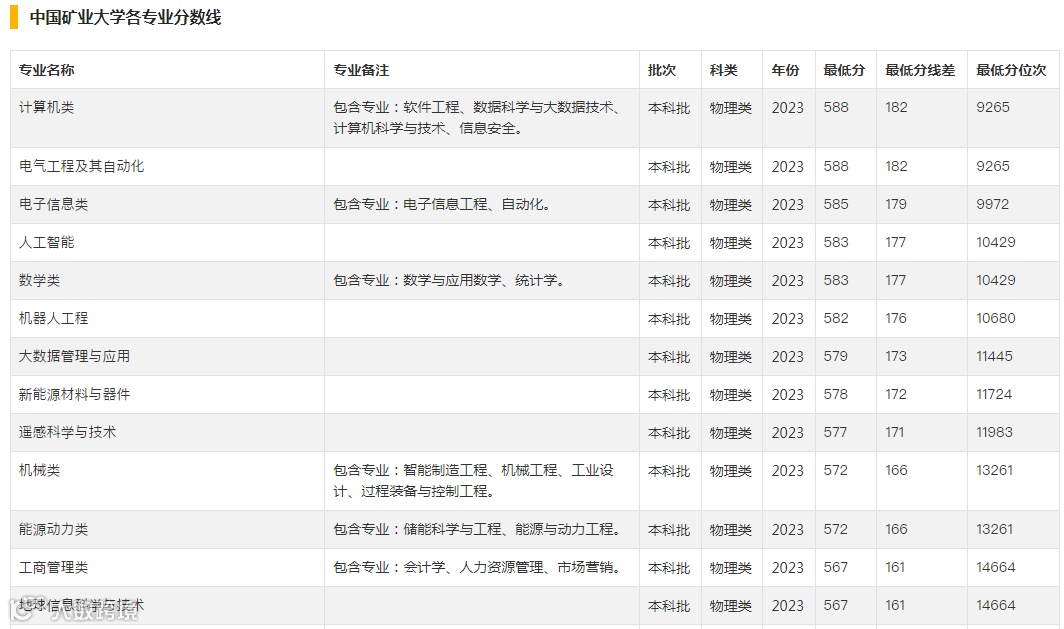Click 2023 in the 数学类 row
The height and width of the screenshot is (629, 1064).
point(788,280)
